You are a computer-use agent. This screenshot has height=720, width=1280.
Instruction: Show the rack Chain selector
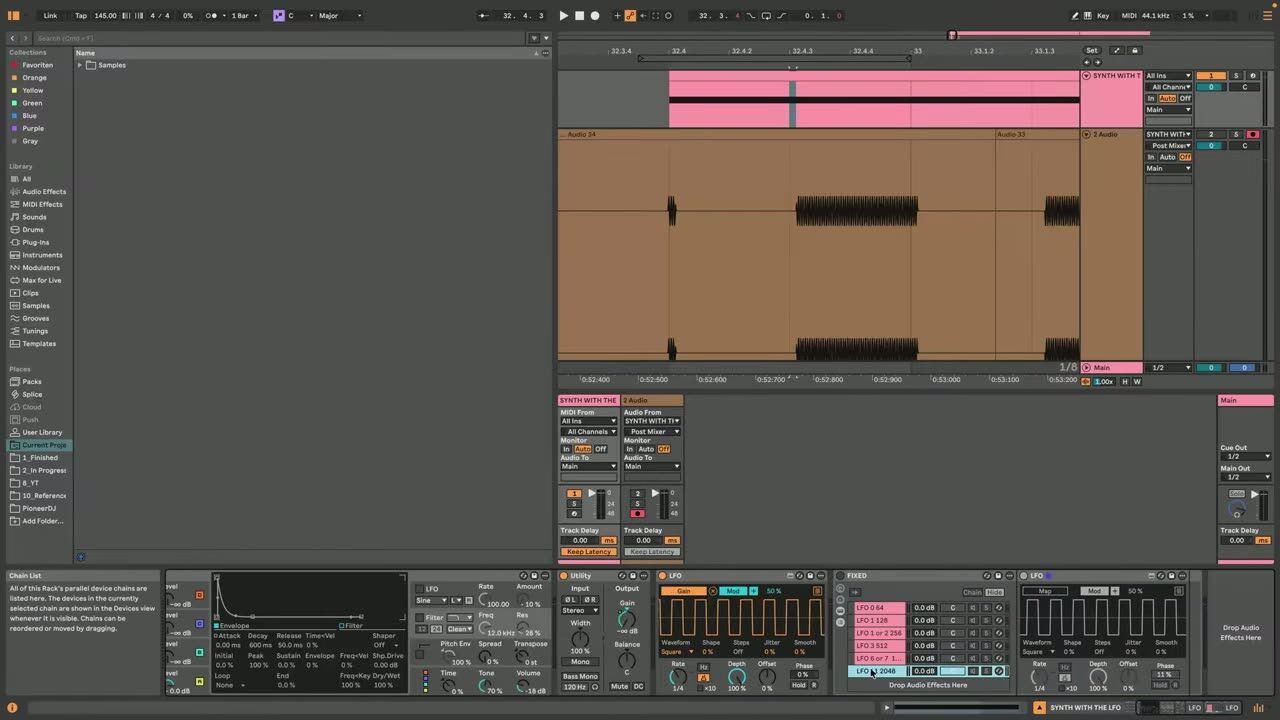[x=972, y=592]
